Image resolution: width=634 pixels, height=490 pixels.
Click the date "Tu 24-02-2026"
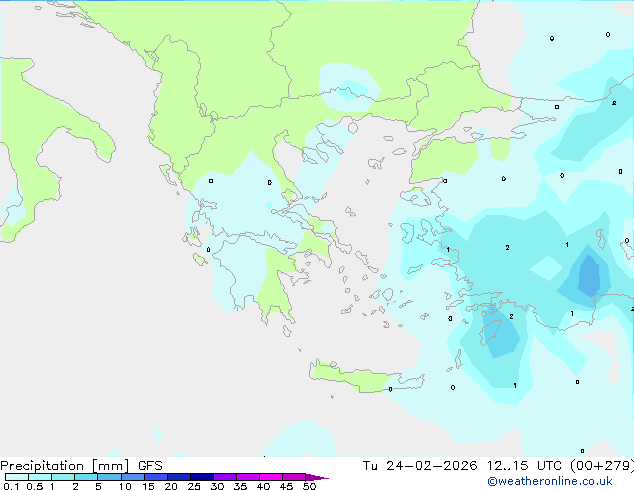420,466
